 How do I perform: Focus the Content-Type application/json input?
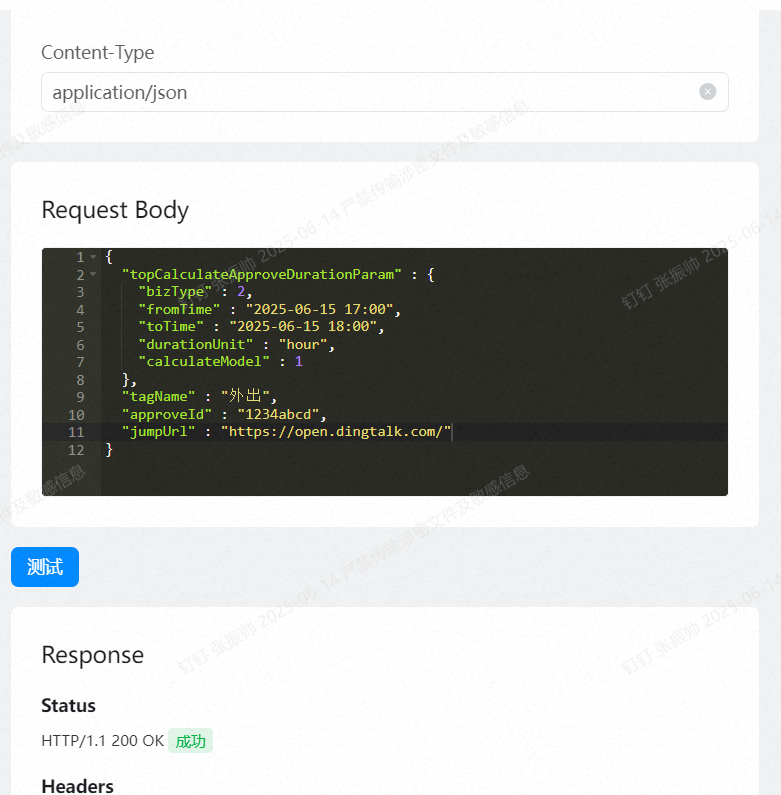pos(370,92)
